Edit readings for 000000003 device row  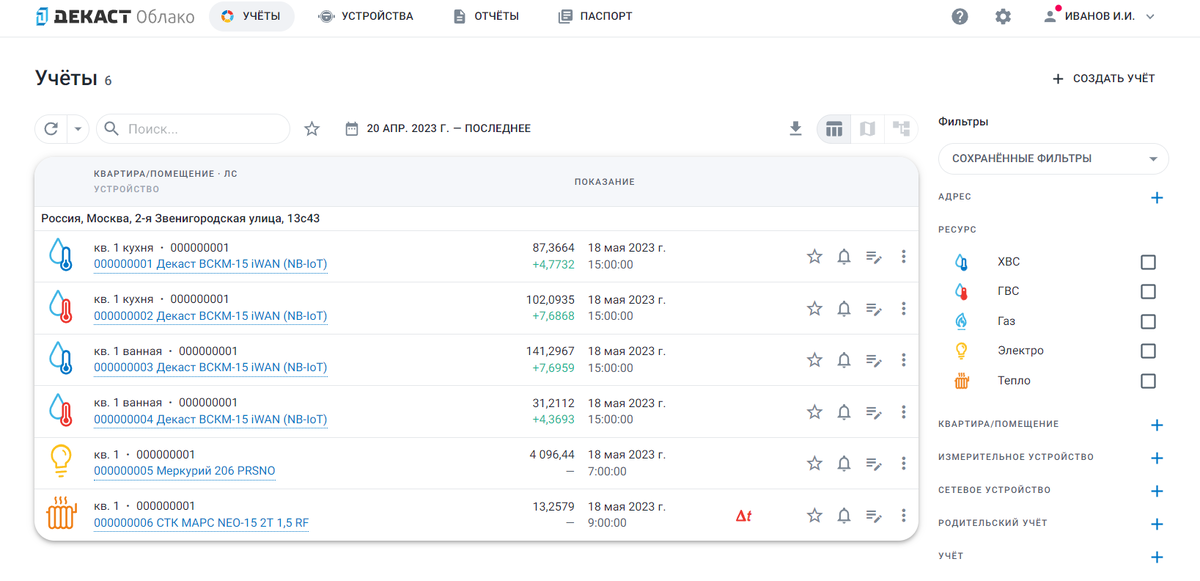pyautogui.click(x=874, y=360)
